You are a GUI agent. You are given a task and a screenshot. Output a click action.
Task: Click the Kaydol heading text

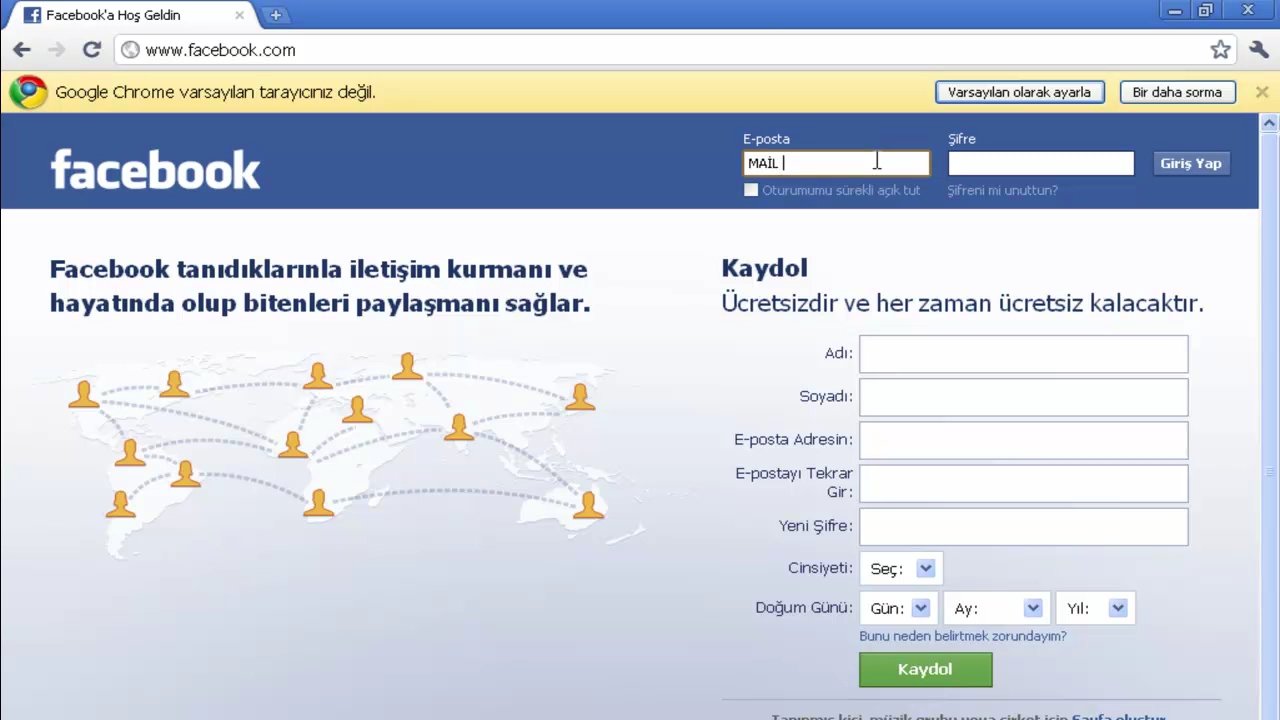(x=764, y=268)
